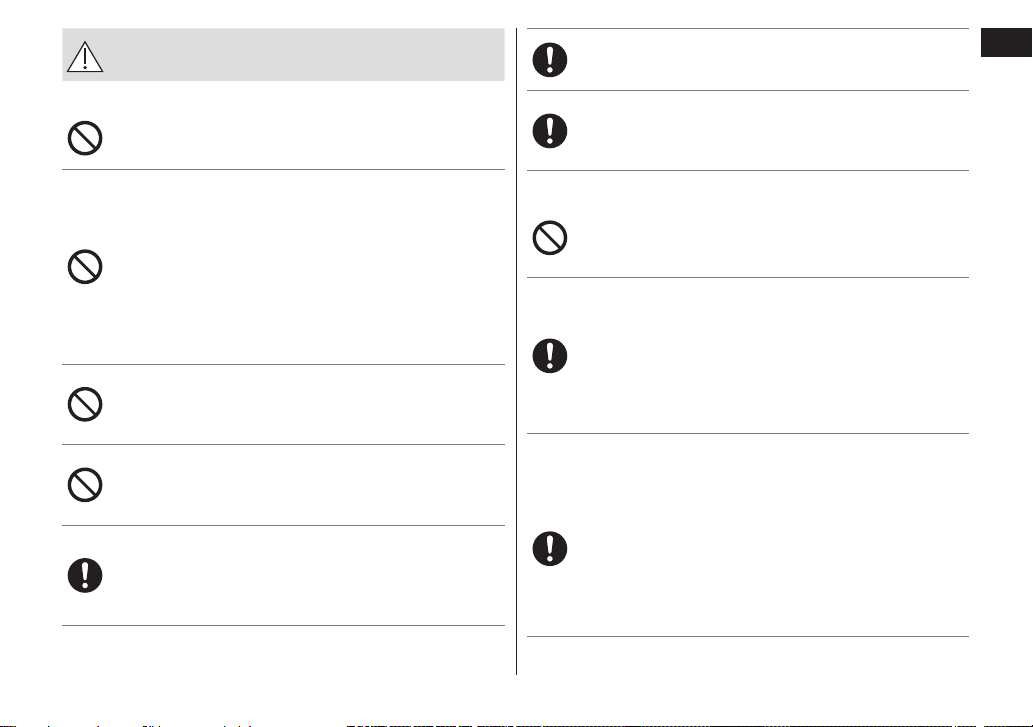The width and height of the screenshot is (1033, 727).
Task: Open the black tab at the page's top-right corner
Action: tap(1007, 42)
